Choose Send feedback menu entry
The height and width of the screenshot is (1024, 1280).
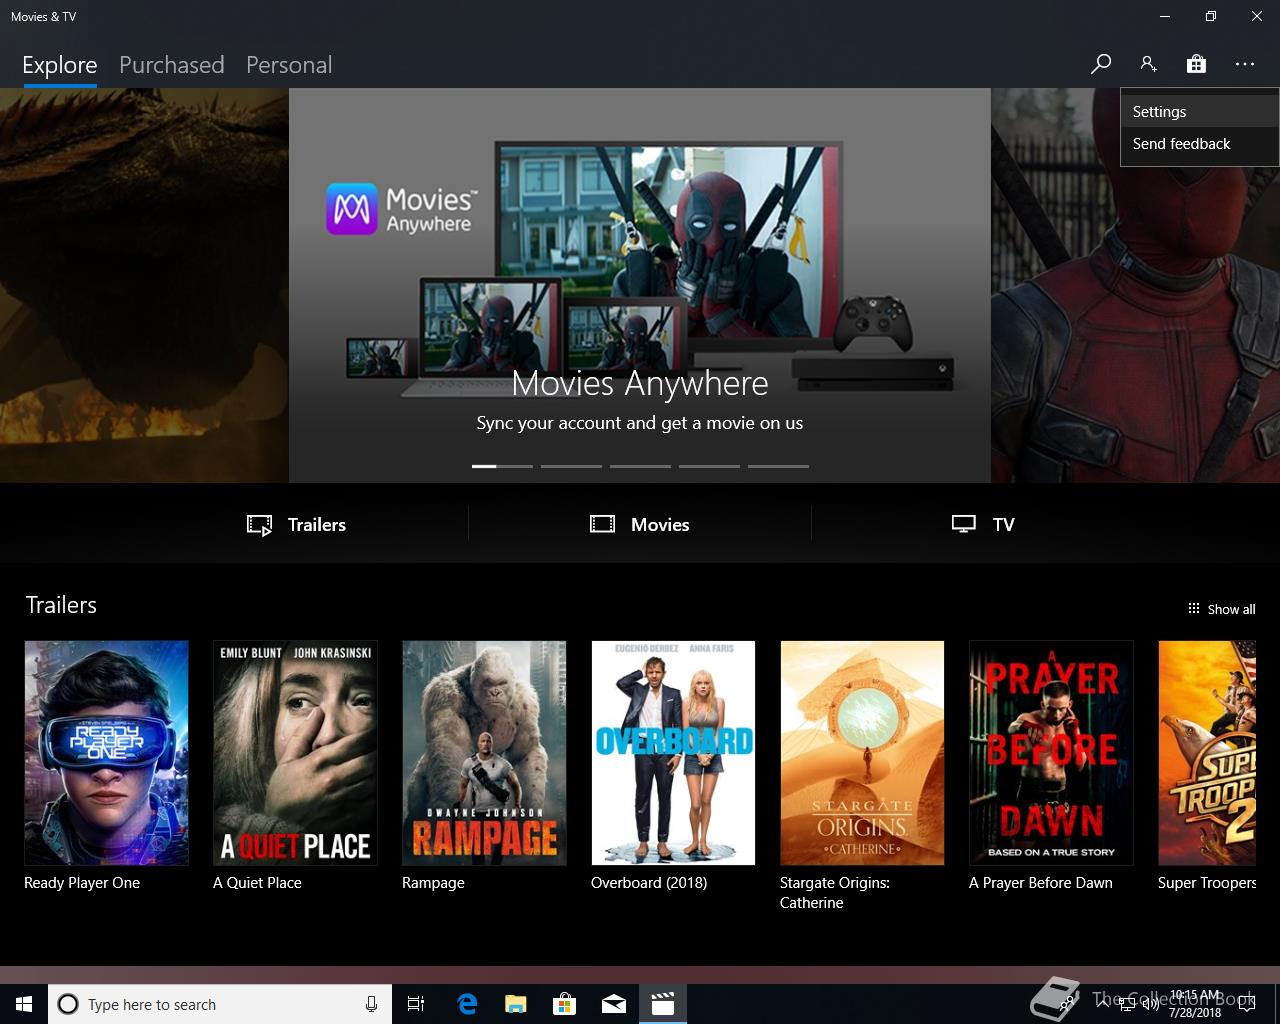(x=1199, y=144)
